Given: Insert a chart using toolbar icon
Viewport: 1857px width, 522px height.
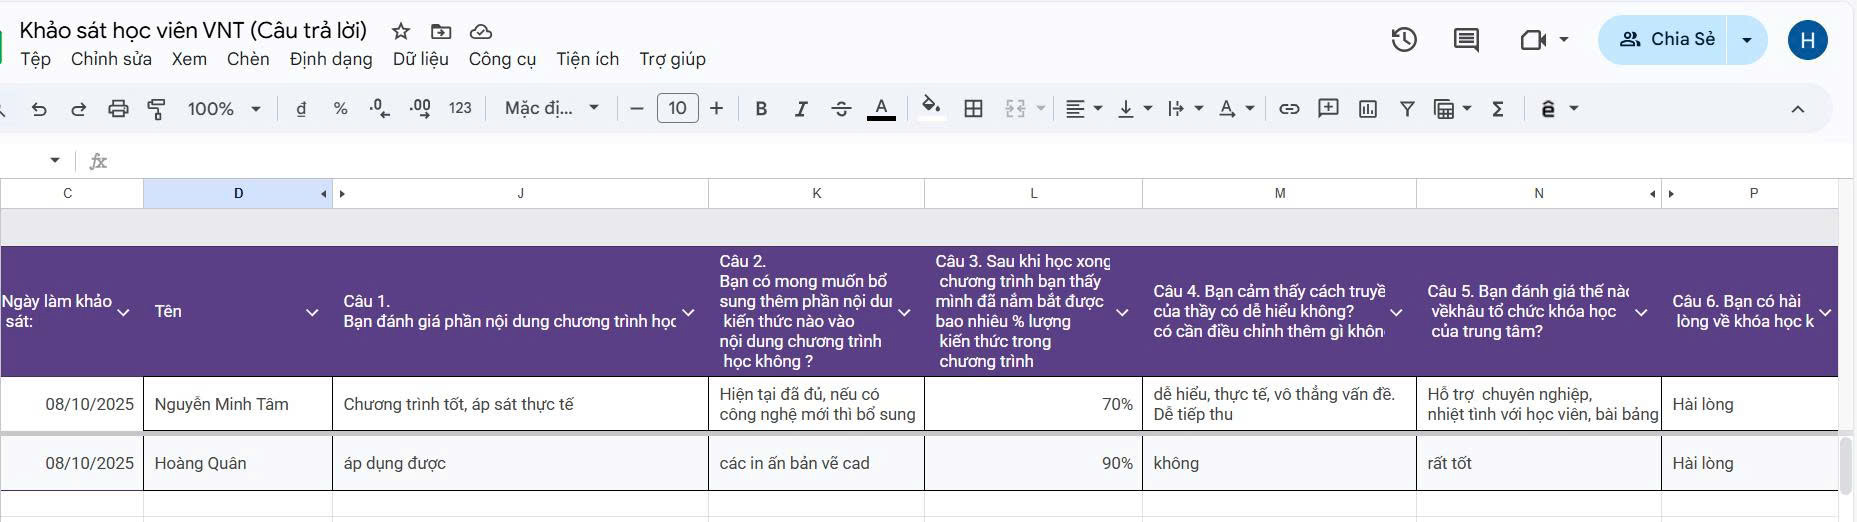Looking at the screenshot, I should (x=1368, y=109).
